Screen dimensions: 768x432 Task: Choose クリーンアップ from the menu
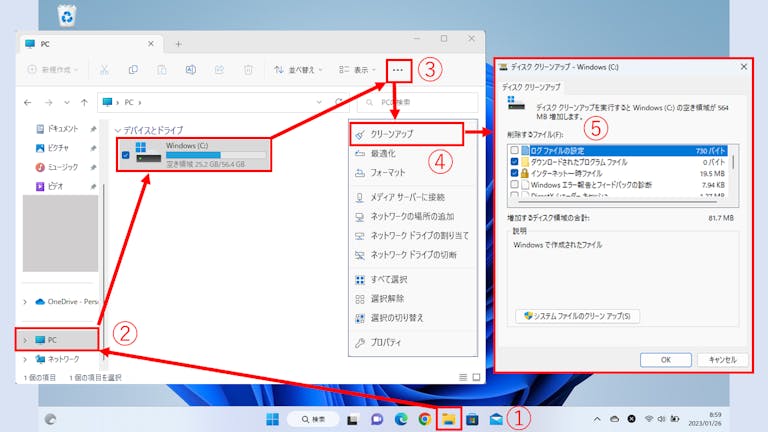tap(407, 134)
